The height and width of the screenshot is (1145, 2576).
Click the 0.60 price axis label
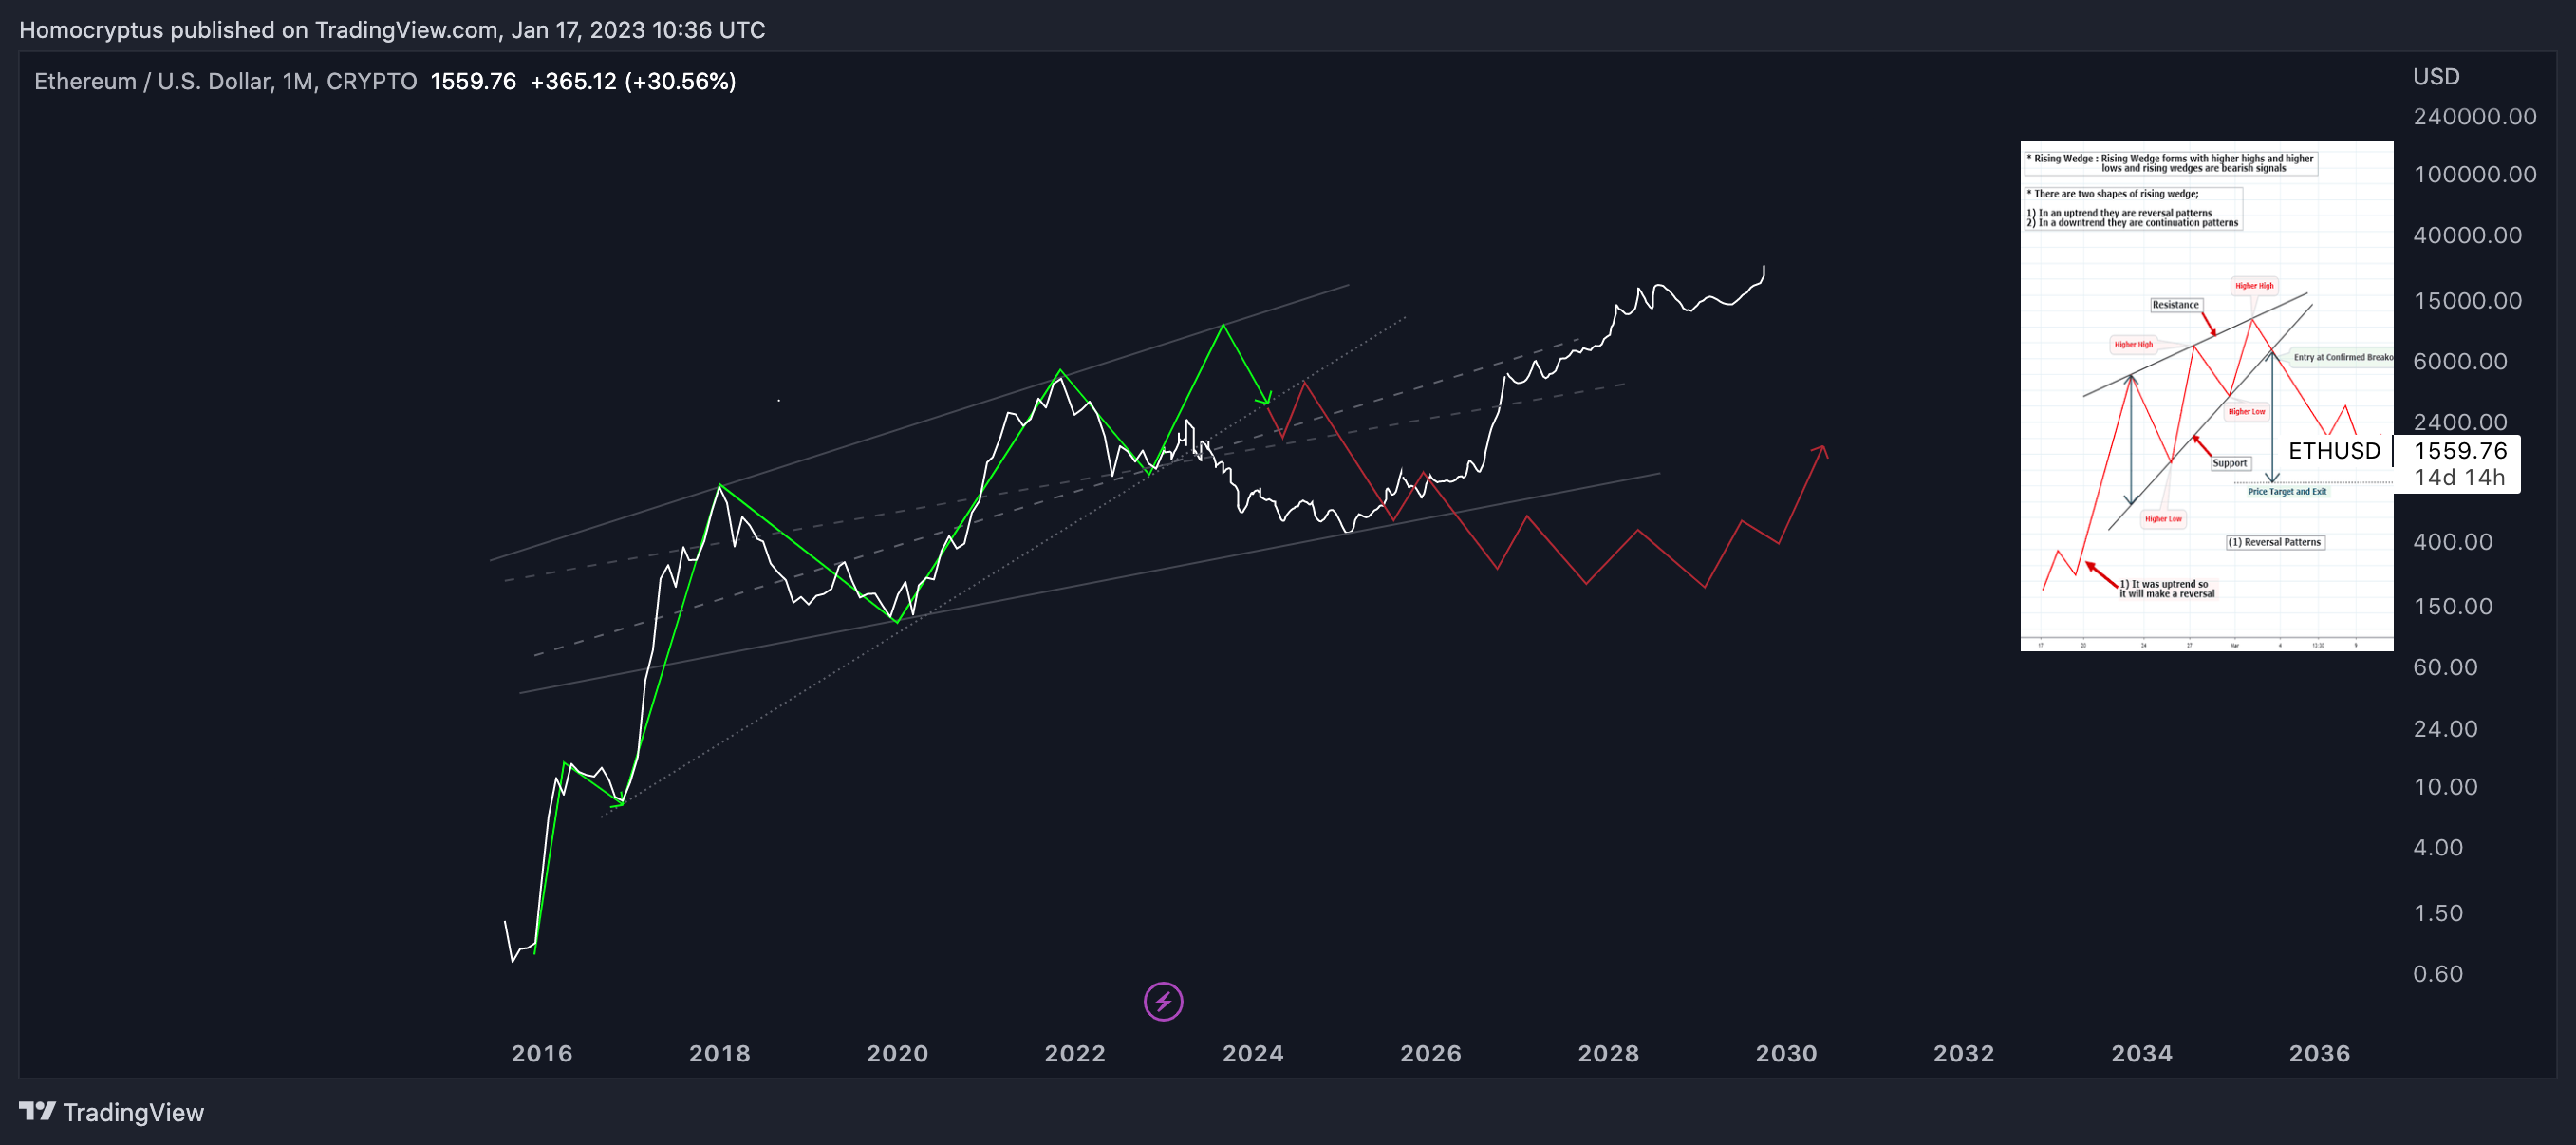(x=2438, y=974)
